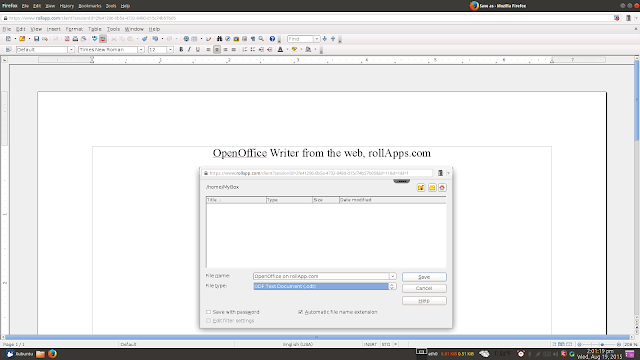The height and width of the screenshot is (360, 640).
Task: Open the paragraph style Default dropdown
Action: tap(71, 49)
